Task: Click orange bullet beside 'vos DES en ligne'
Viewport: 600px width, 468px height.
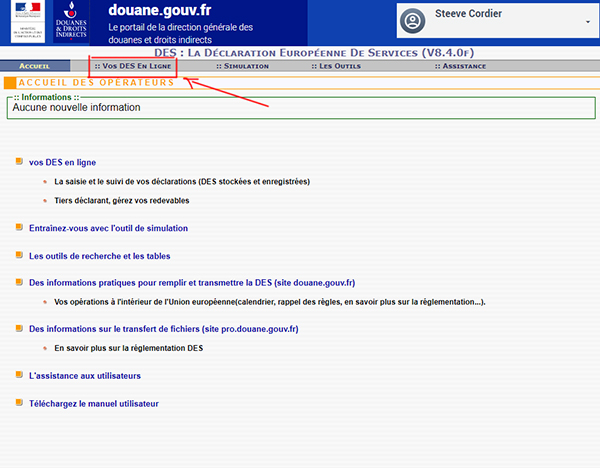Action: pos(19,161)
